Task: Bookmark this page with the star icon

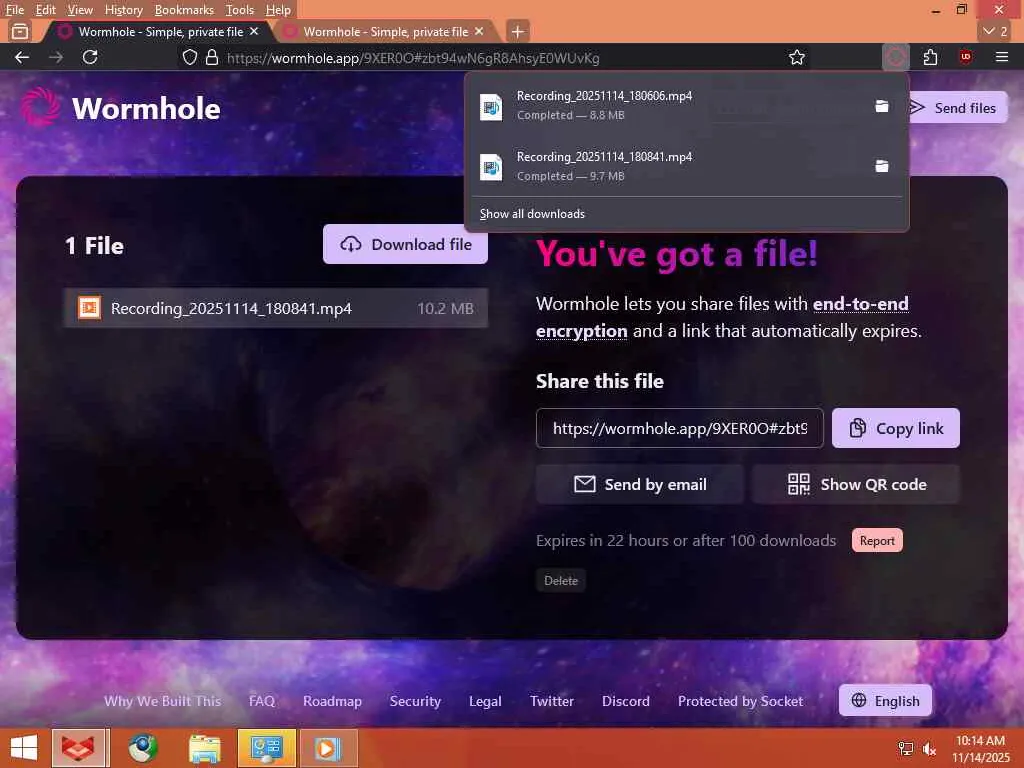Action: [797, 57]
